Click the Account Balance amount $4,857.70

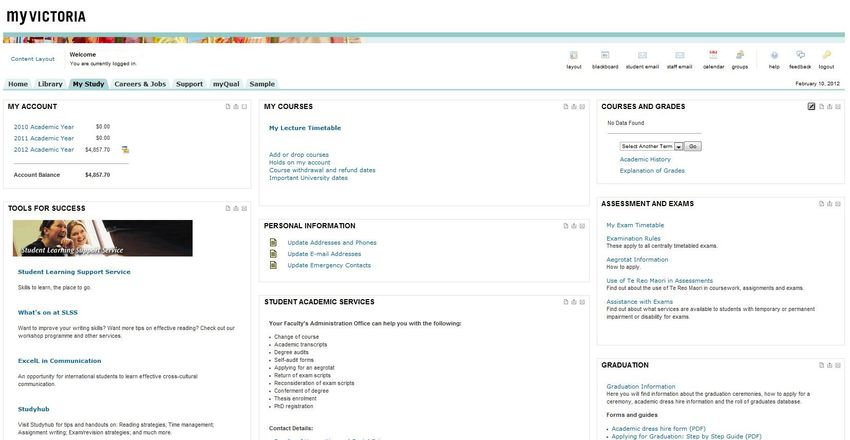(x=98, y=175)
